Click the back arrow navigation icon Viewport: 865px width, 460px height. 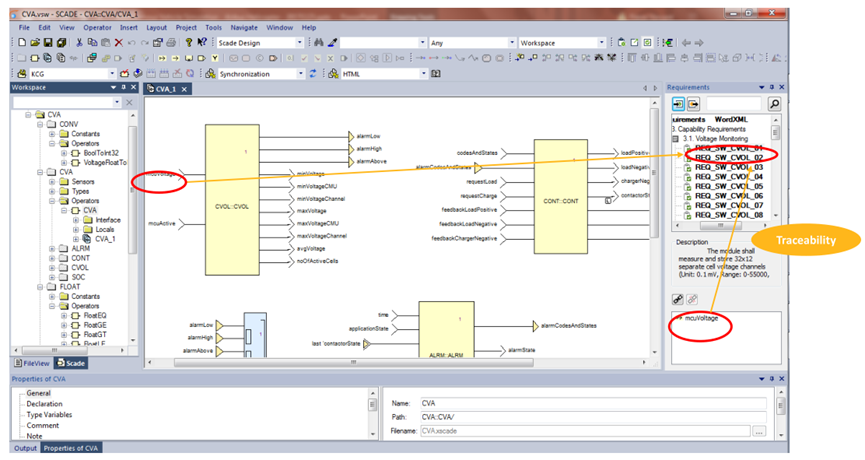coord(686,42)
